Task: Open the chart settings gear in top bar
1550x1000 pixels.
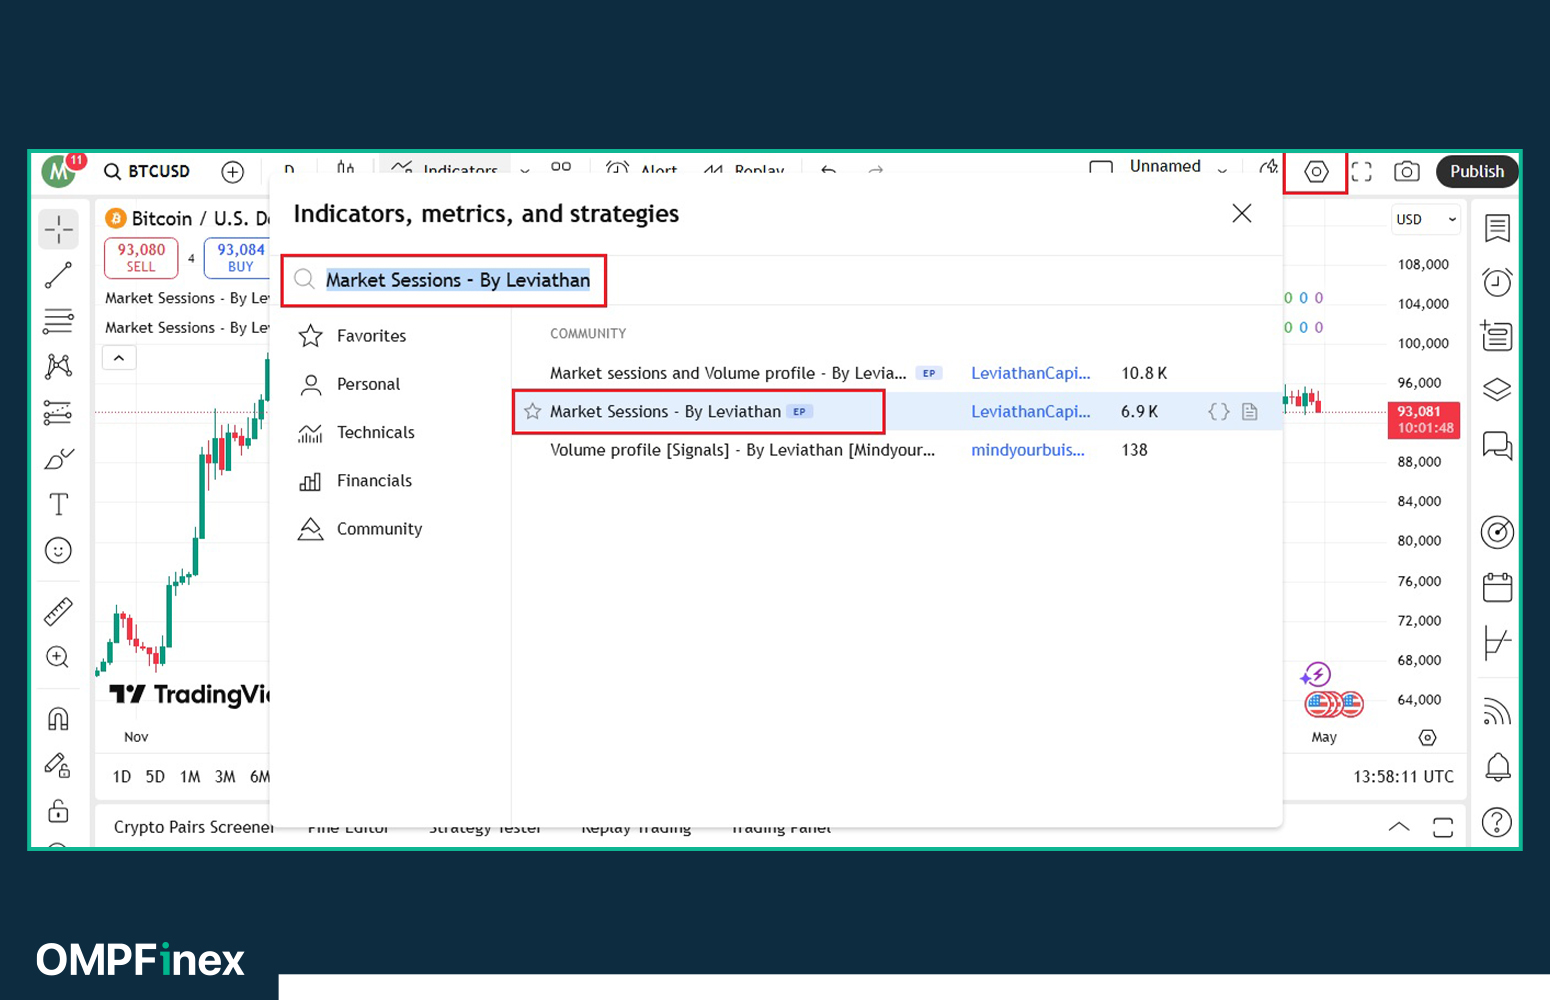Action: [x=1316, y=172]
